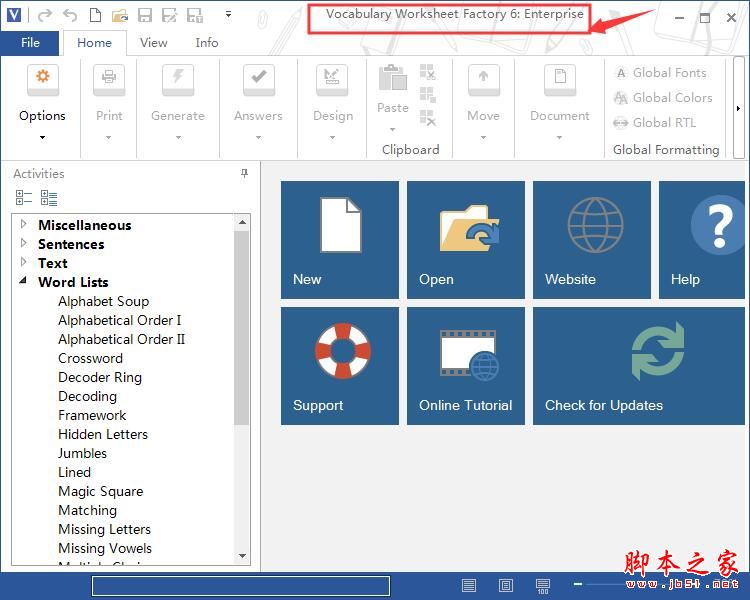750x600 pixels.
Task: Select Alphabetical Order II activity
Action: click(x=121, y=339)
